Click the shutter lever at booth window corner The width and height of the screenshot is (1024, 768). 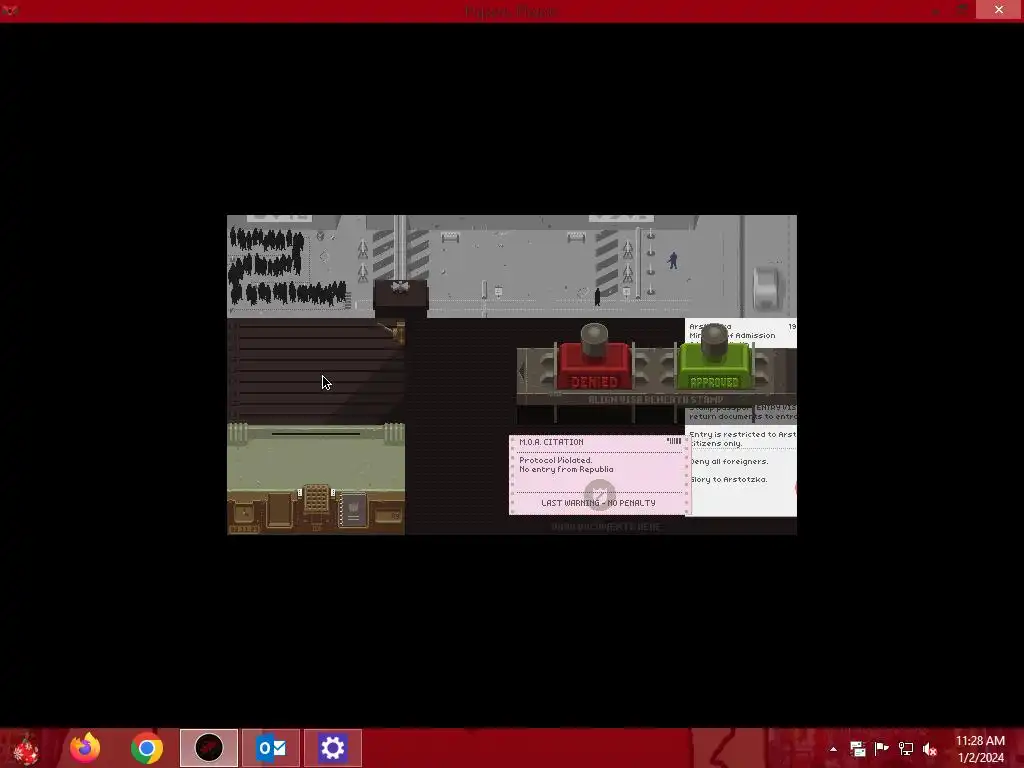pyautogui.click(x=396, y=332)
